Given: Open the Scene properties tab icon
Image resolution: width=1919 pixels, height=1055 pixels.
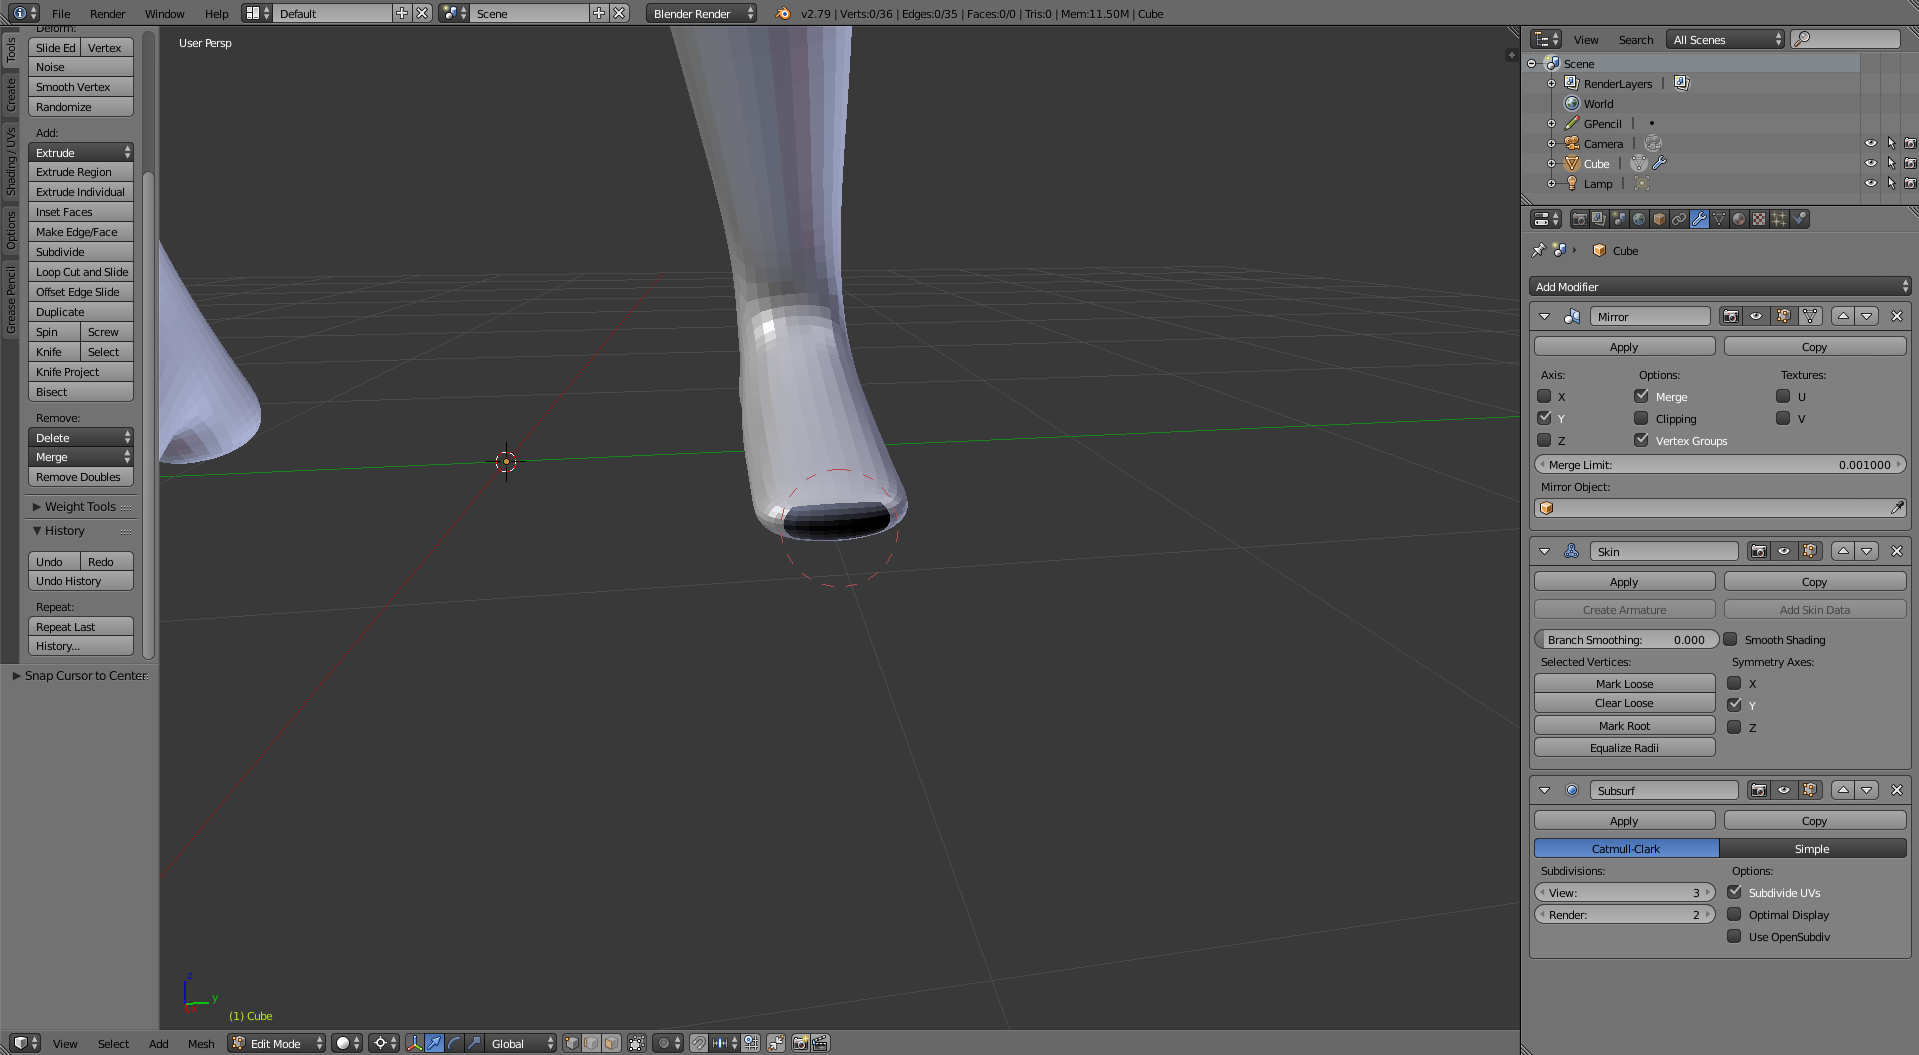Looking at the screenshot, I should (1619, 219).
